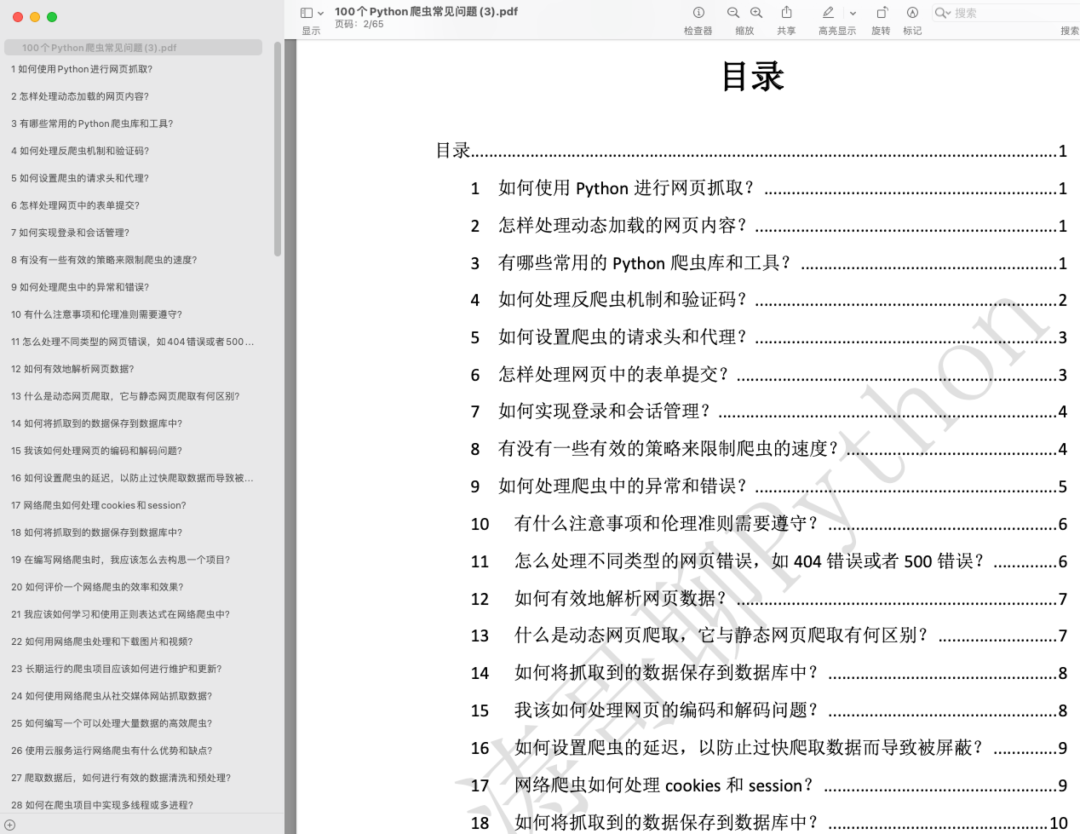1080x834 pixels.
Task: Follow TOC link 16 如何设置爬虫的延迟
Action: 769,748
